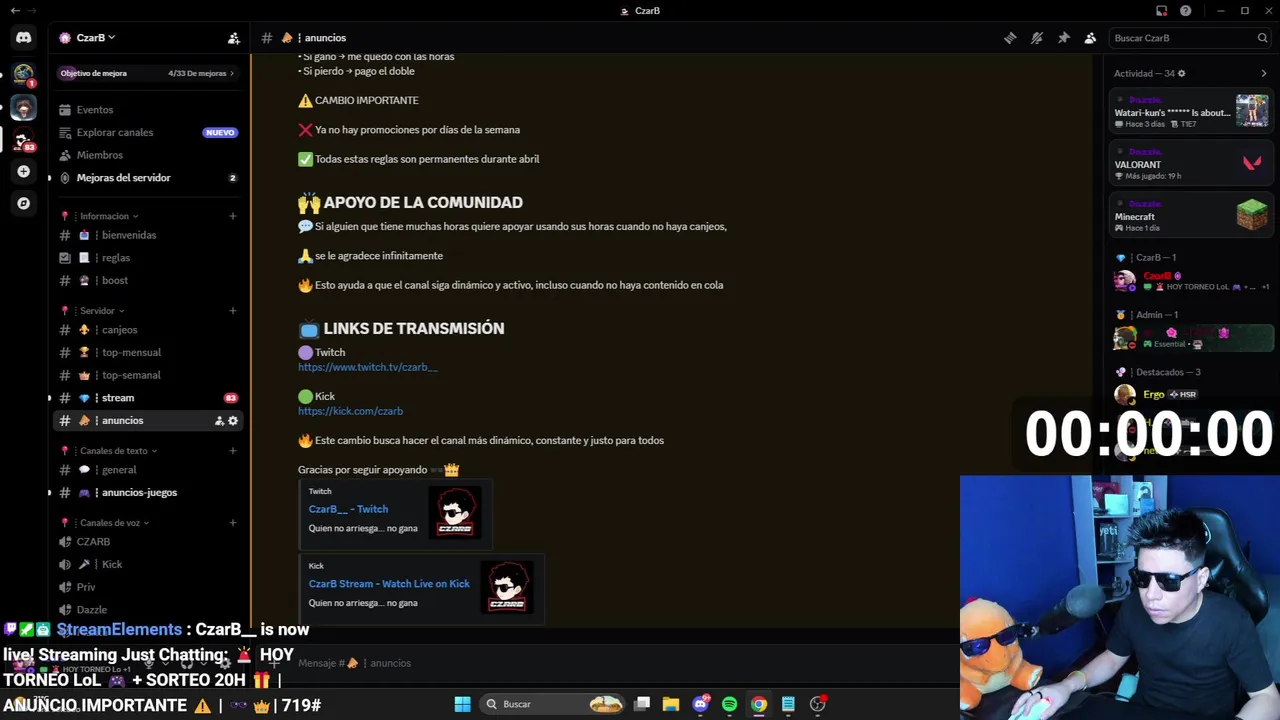Select the boost channel
This screenshot has height=720, width=1280.
pos(147,281)
